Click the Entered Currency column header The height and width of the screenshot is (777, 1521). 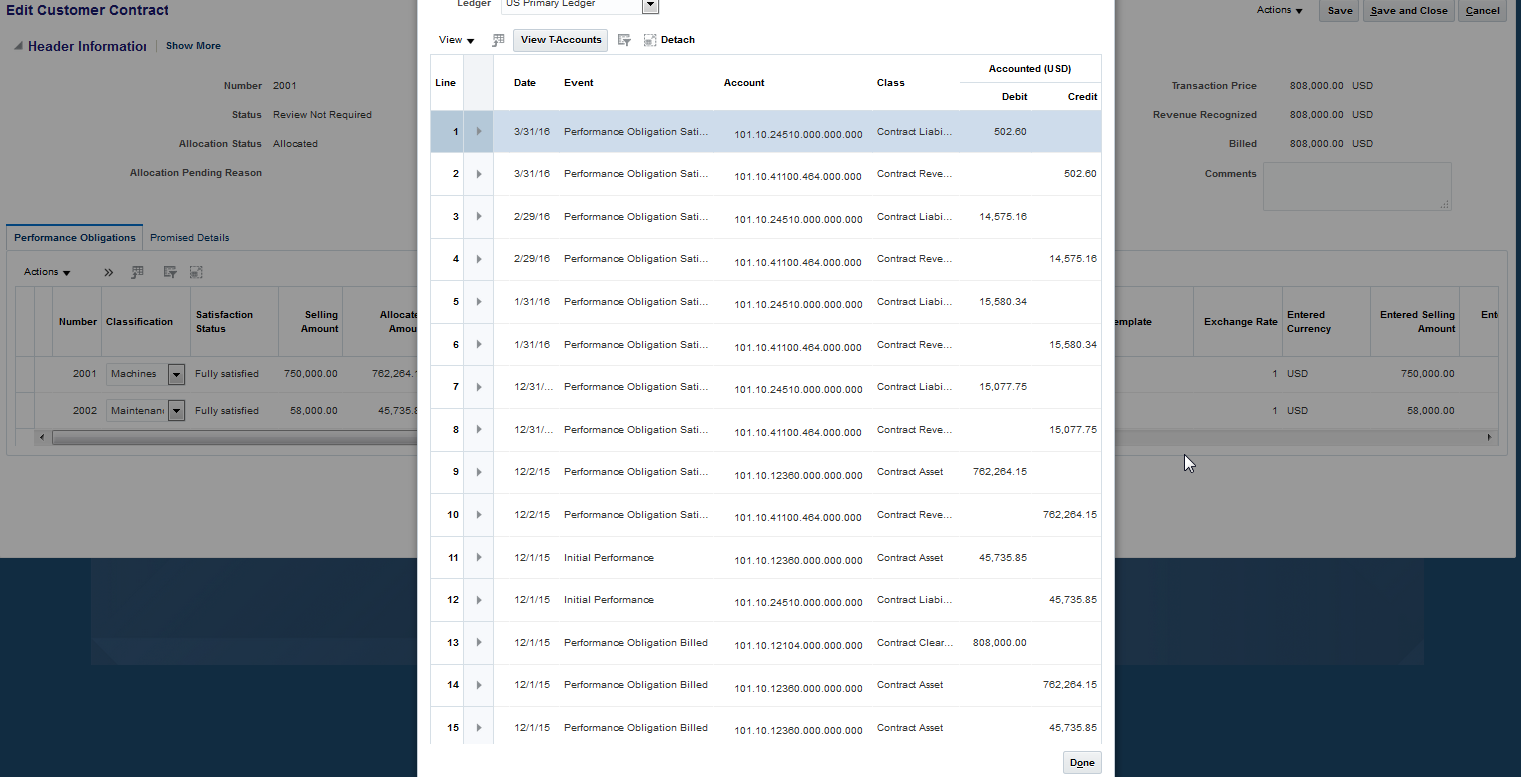[x=1309, y=322]
